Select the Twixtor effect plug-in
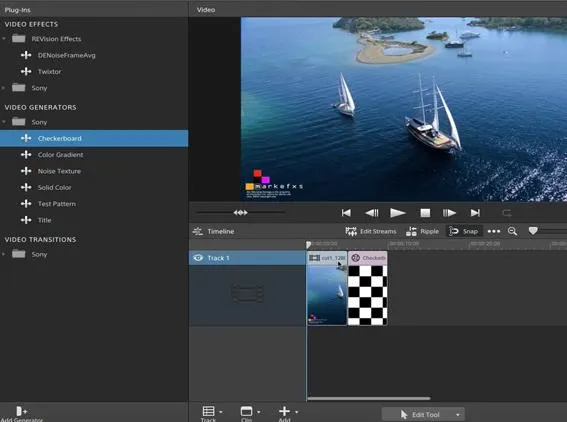The image size is (567, 422). coord(50,72)
